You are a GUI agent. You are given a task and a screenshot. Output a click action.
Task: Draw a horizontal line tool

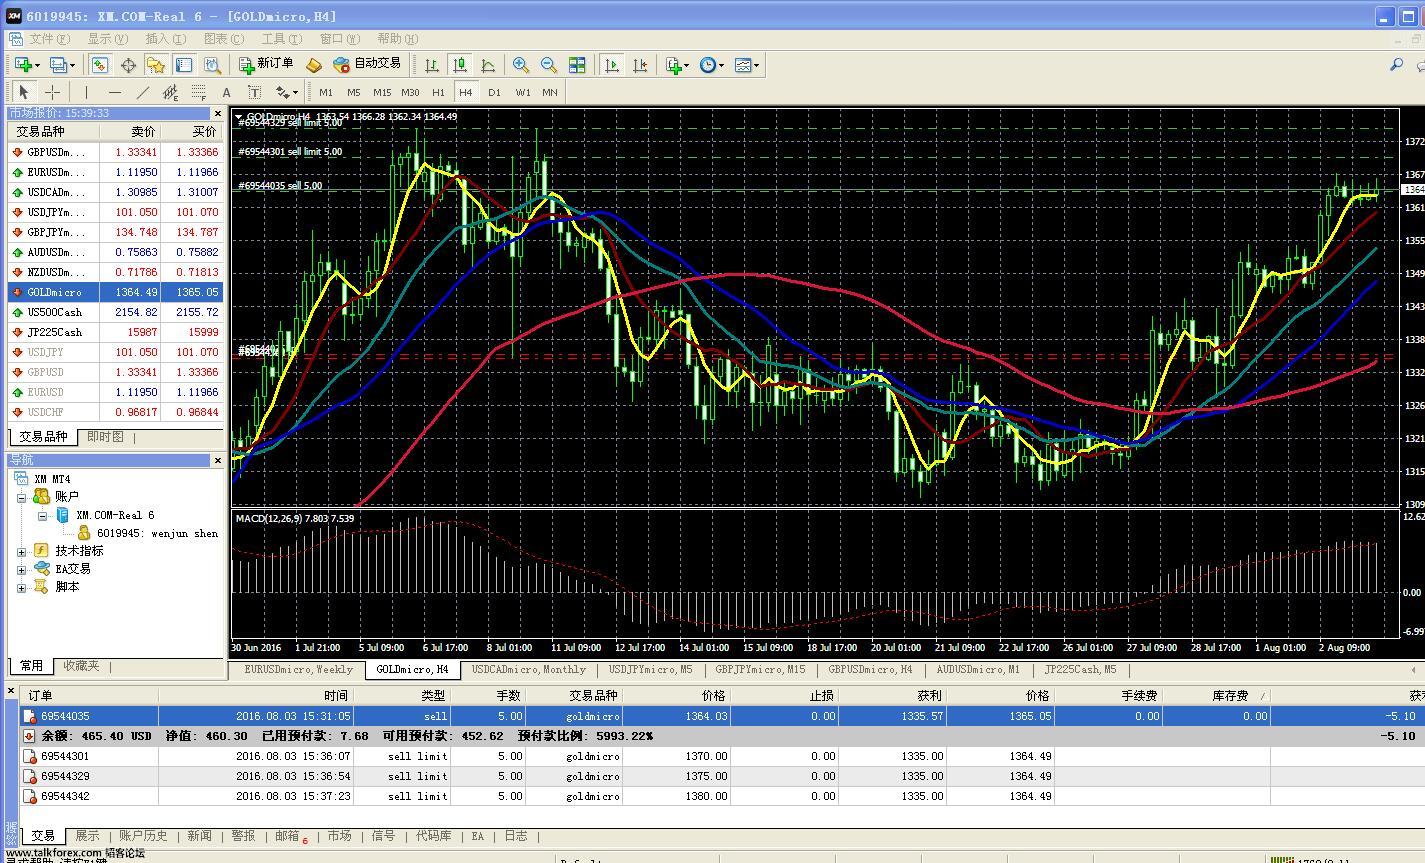point(115,92)
